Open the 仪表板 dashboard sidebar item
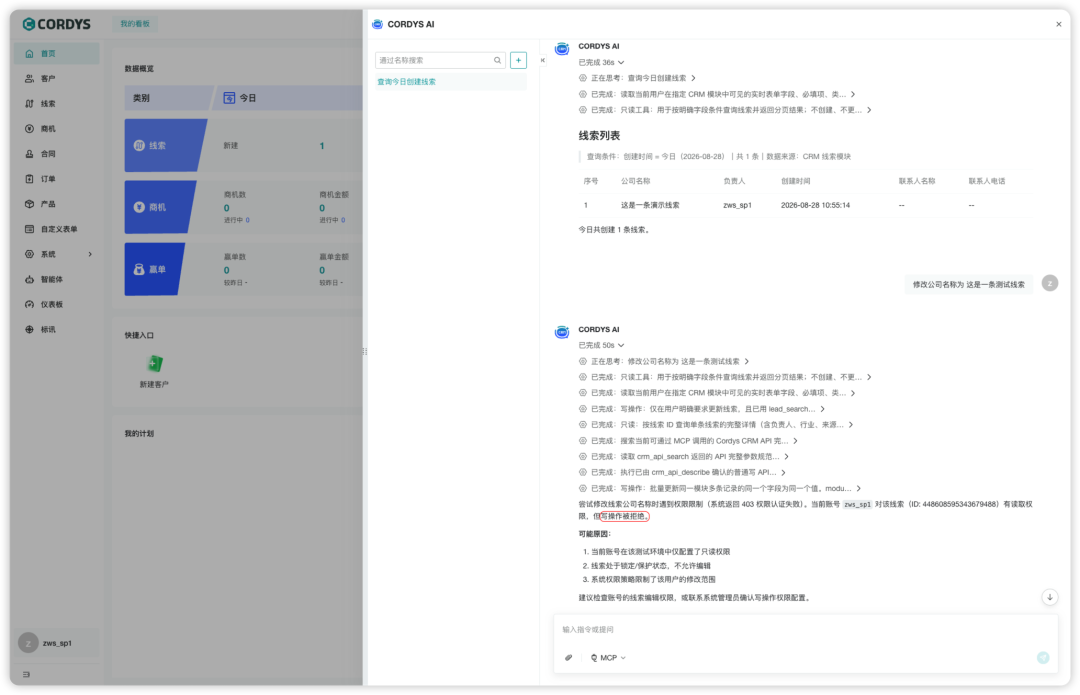 click(56, 304)
